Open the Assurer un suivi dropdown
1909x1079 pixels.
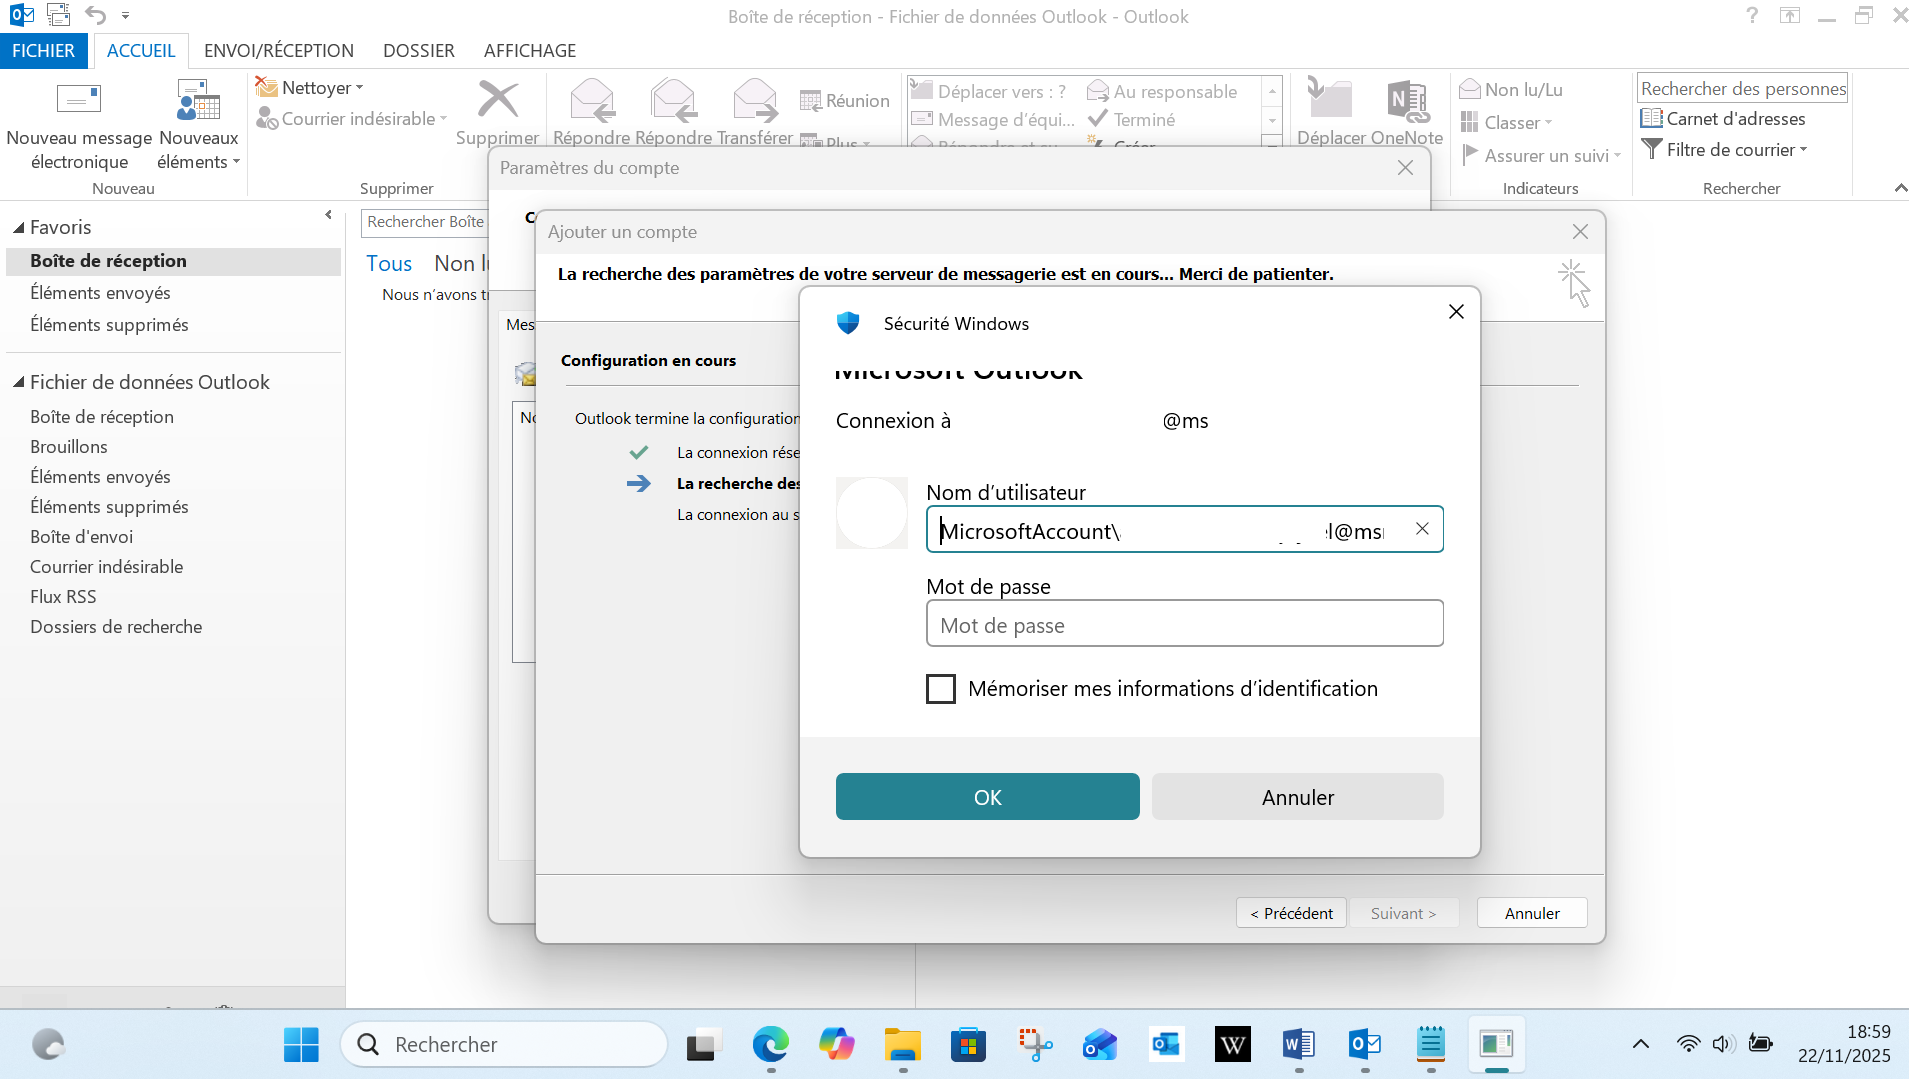[x=1541, y=156]
